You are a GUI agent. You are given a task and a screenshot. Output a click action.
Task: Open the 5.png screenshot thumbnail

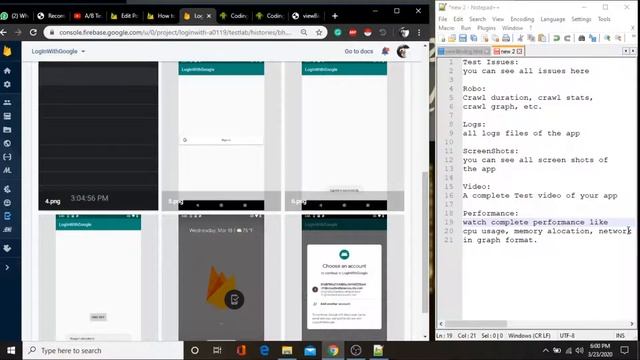[x=221, y=136]
